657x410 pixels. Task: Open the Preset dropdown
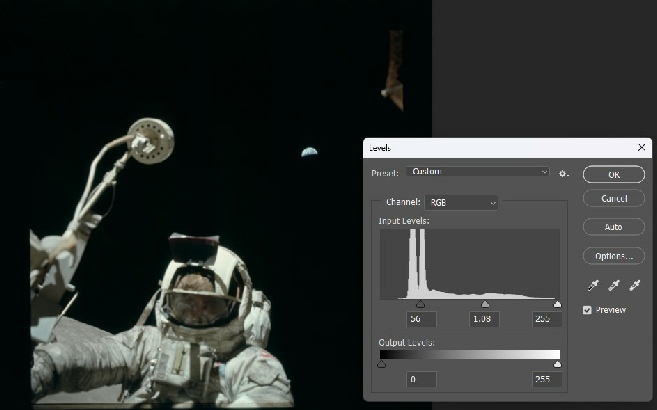point(477,172)
